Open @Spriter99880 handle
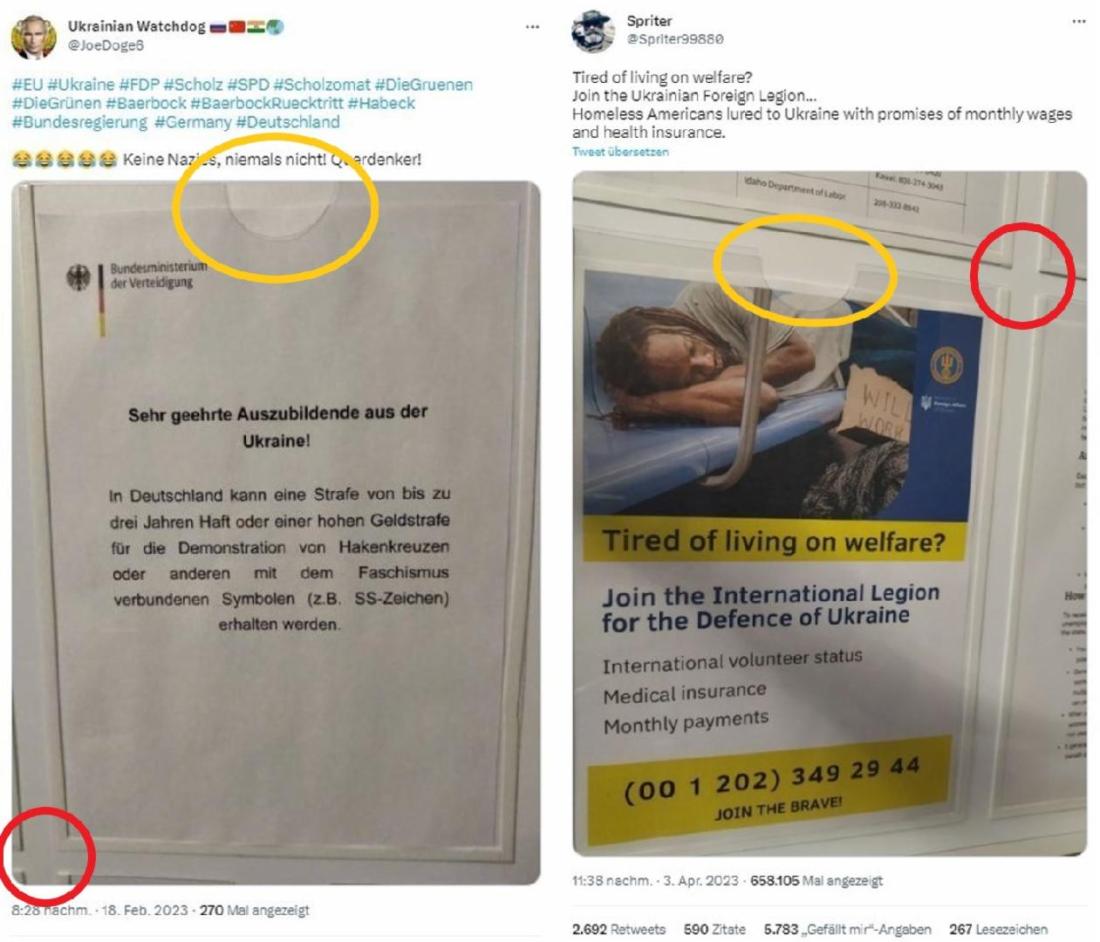Screen dimensions: 1100x942 pos(675,39)
